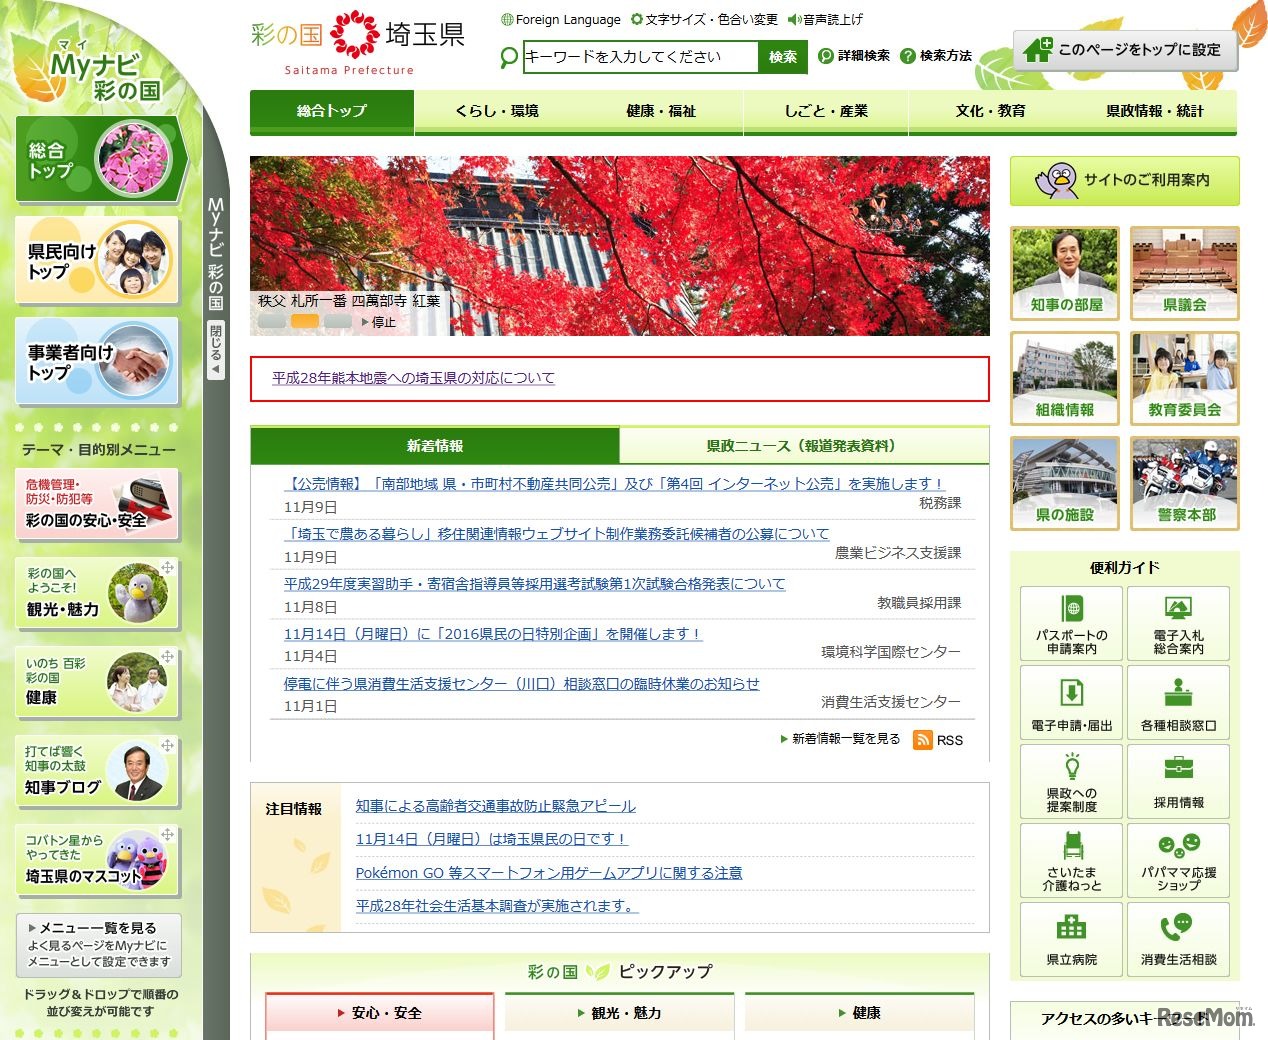Open the 組織情報 thumbnail

pyautogui.click(x=1065, y=378)
